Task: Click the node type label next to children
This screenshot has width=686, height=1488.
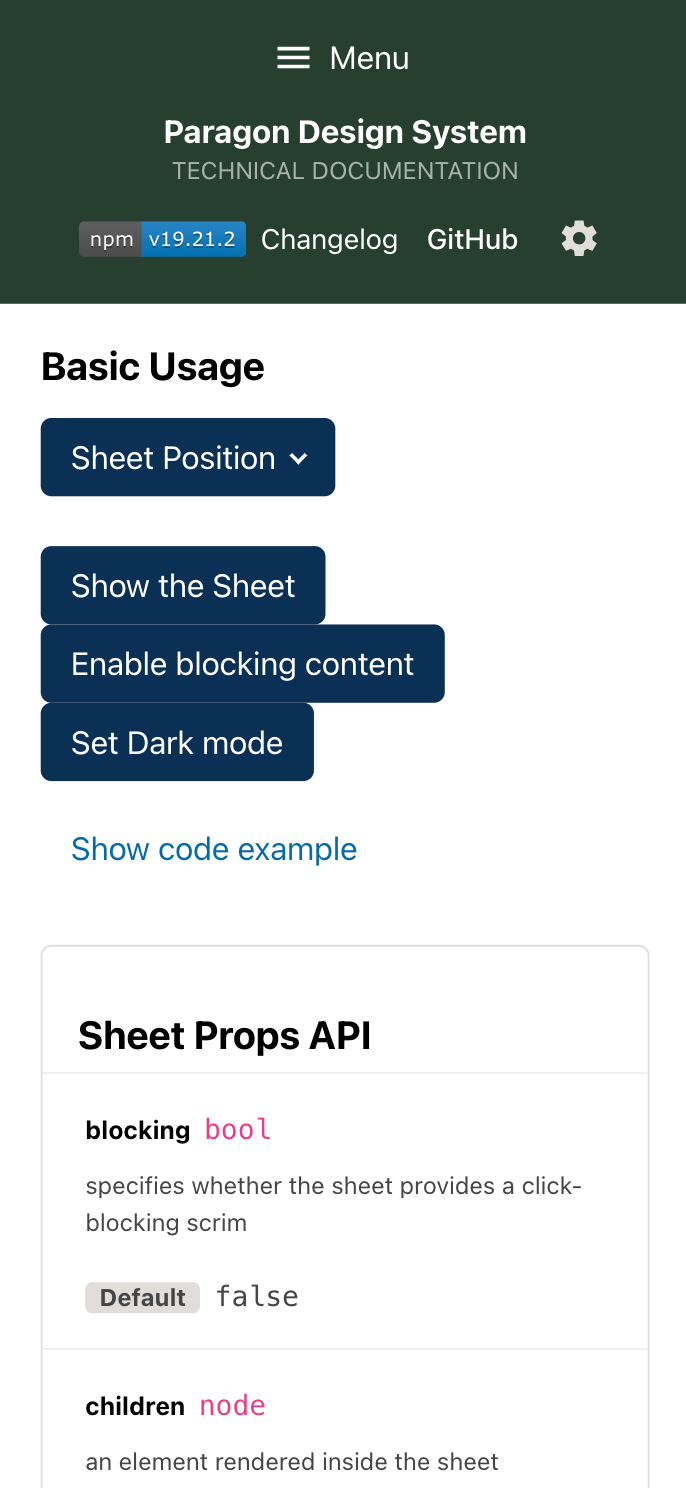Action: pos(232,1405)
